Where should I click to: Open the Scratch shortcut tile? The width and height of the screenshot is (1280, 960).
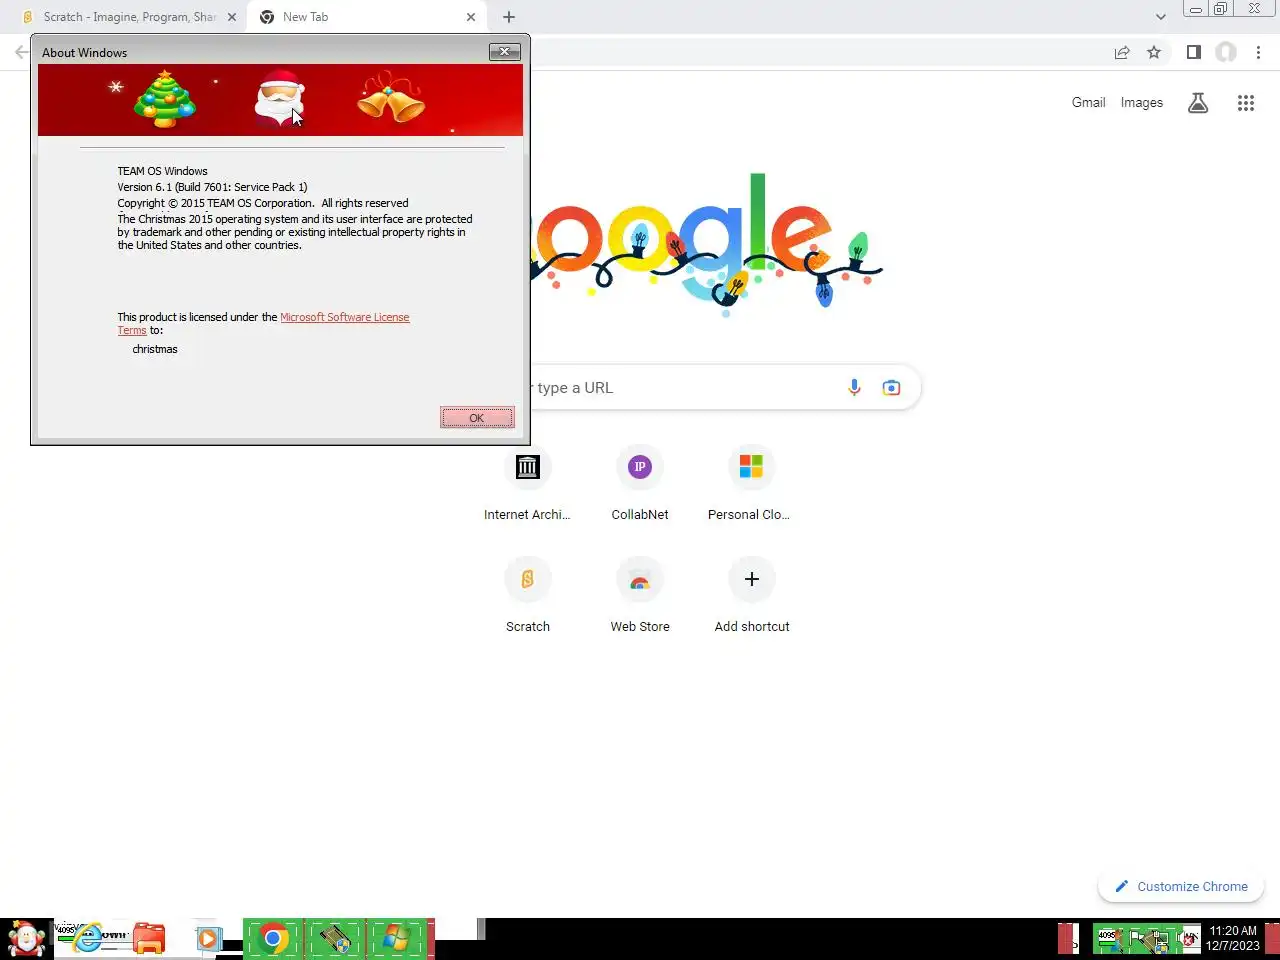(x=527, y=597)
